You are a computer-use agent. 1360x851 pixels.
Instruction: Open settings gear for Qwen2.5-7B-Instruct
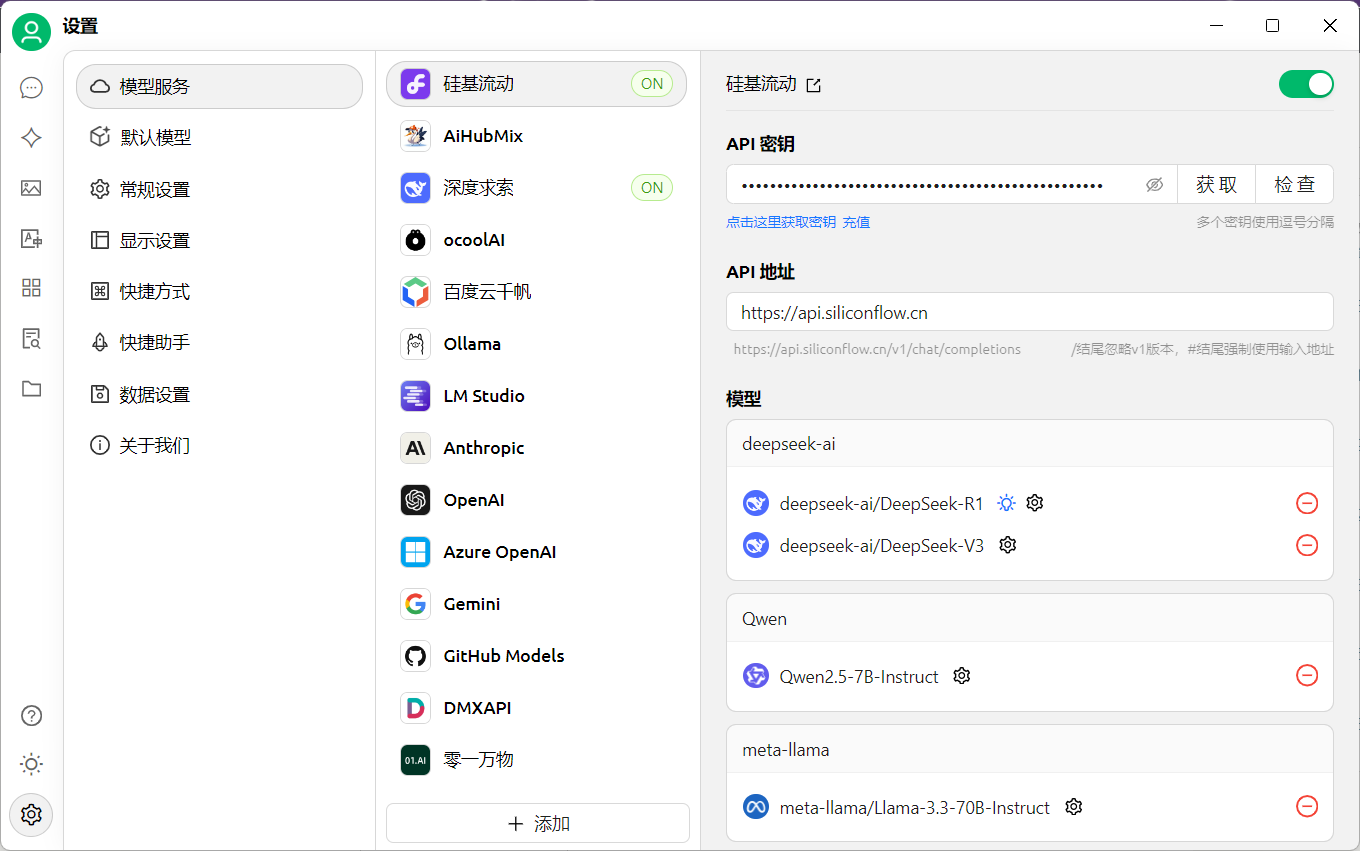click(962, 676)
